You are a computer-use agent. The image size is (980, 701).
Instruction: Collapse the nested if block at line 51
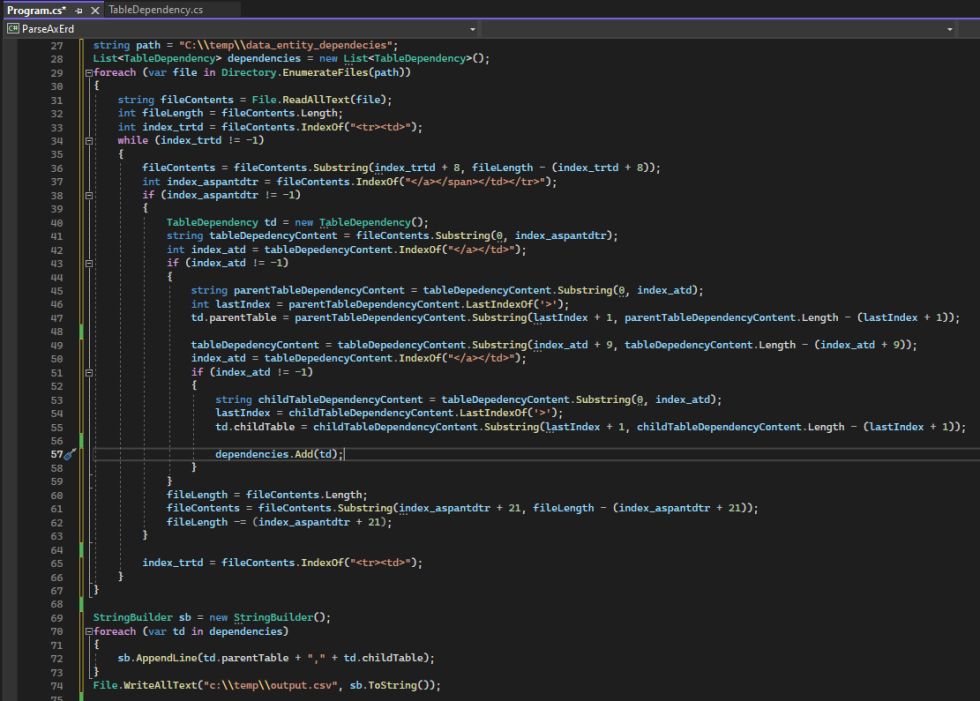[x=88, y=372]
